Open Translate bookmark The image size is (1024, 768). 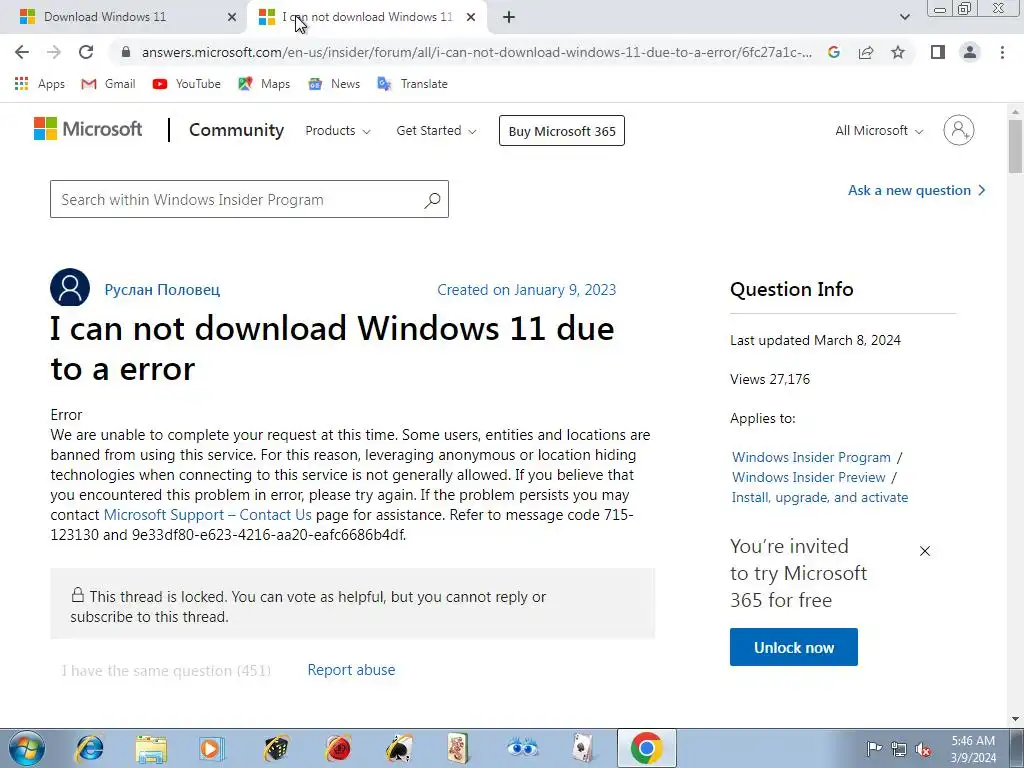(x=413, y=84)
